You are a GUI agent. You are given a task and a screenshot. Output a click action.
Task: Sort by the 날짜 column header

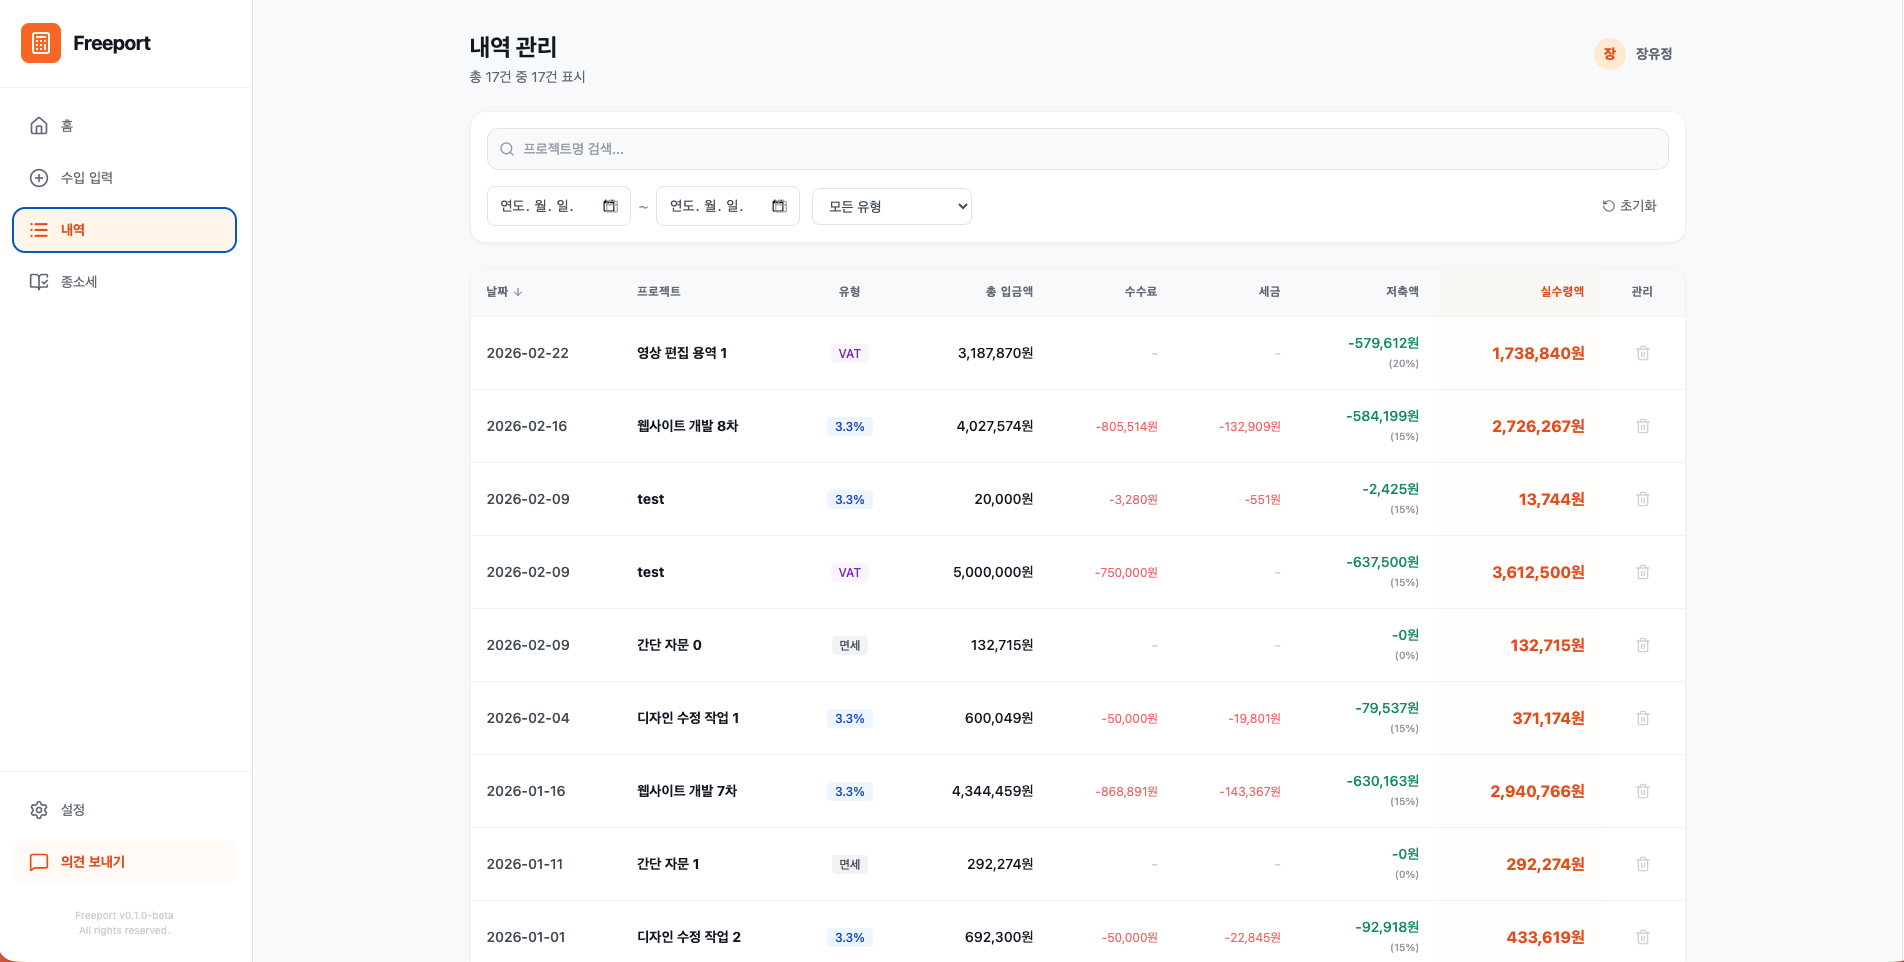(x=504, y=292)
